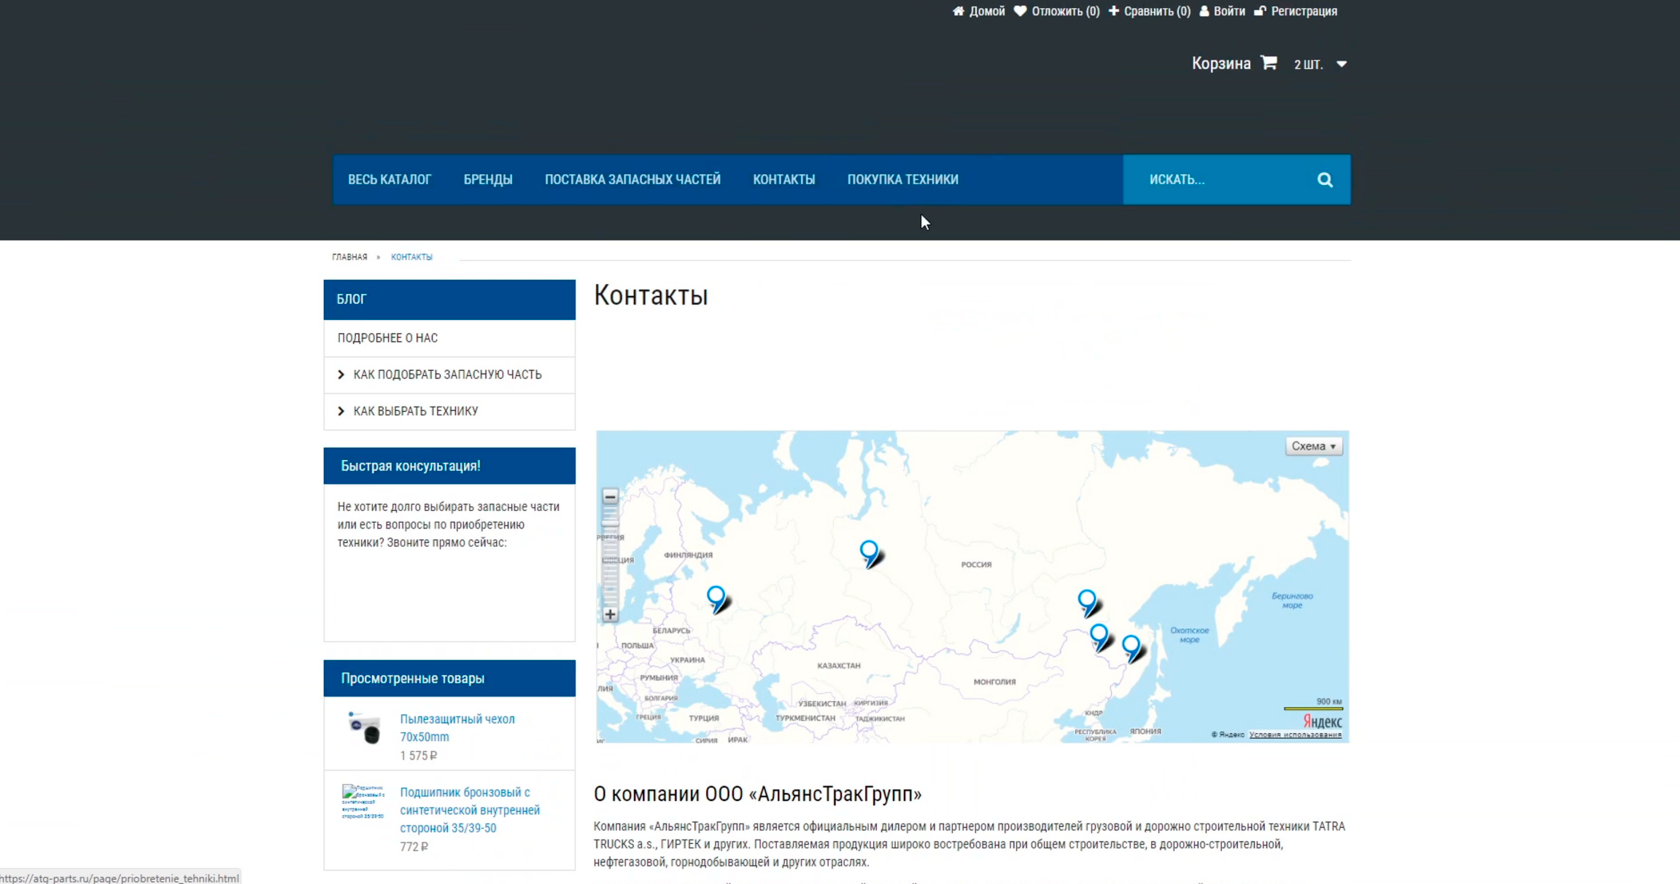Open the Пылезащитный чехол 70x50mm product link
1680x884 pixels.
click(457, 728)
